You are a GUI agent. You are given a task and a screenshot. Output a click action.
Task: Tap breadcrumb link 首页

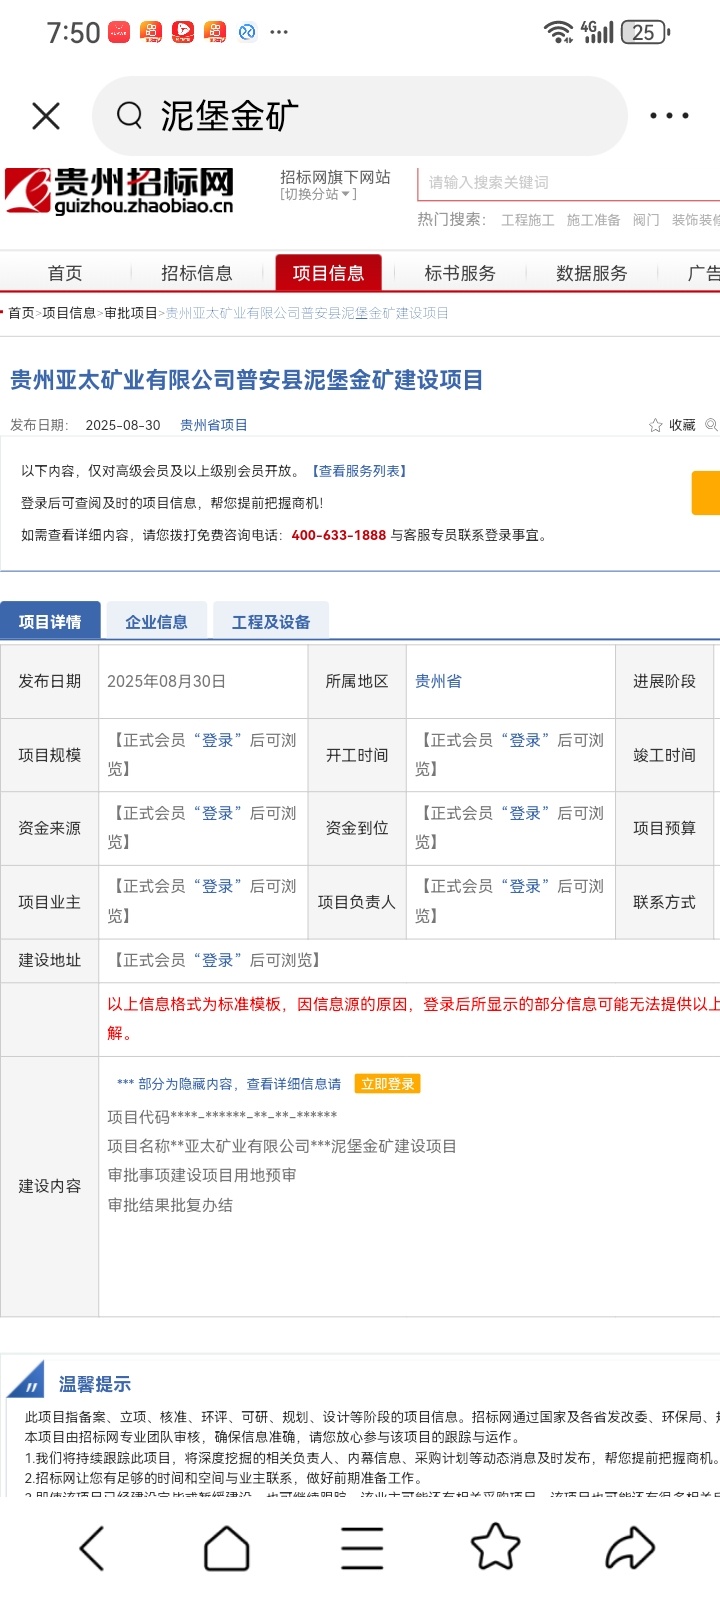tap(21, 313)
